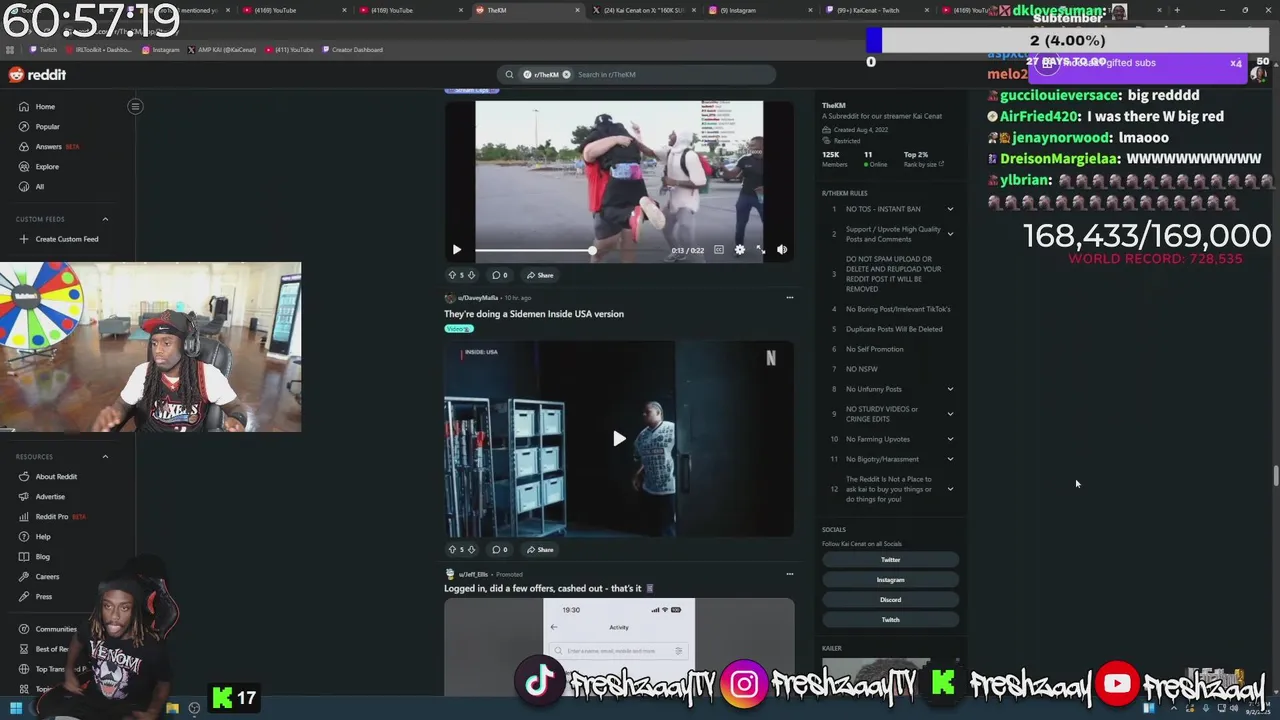The width and height of the screenshot is (1280, 720).
Task: Expand rule 8 No Unfunny Posts
Action: click(x=950, y=389)
